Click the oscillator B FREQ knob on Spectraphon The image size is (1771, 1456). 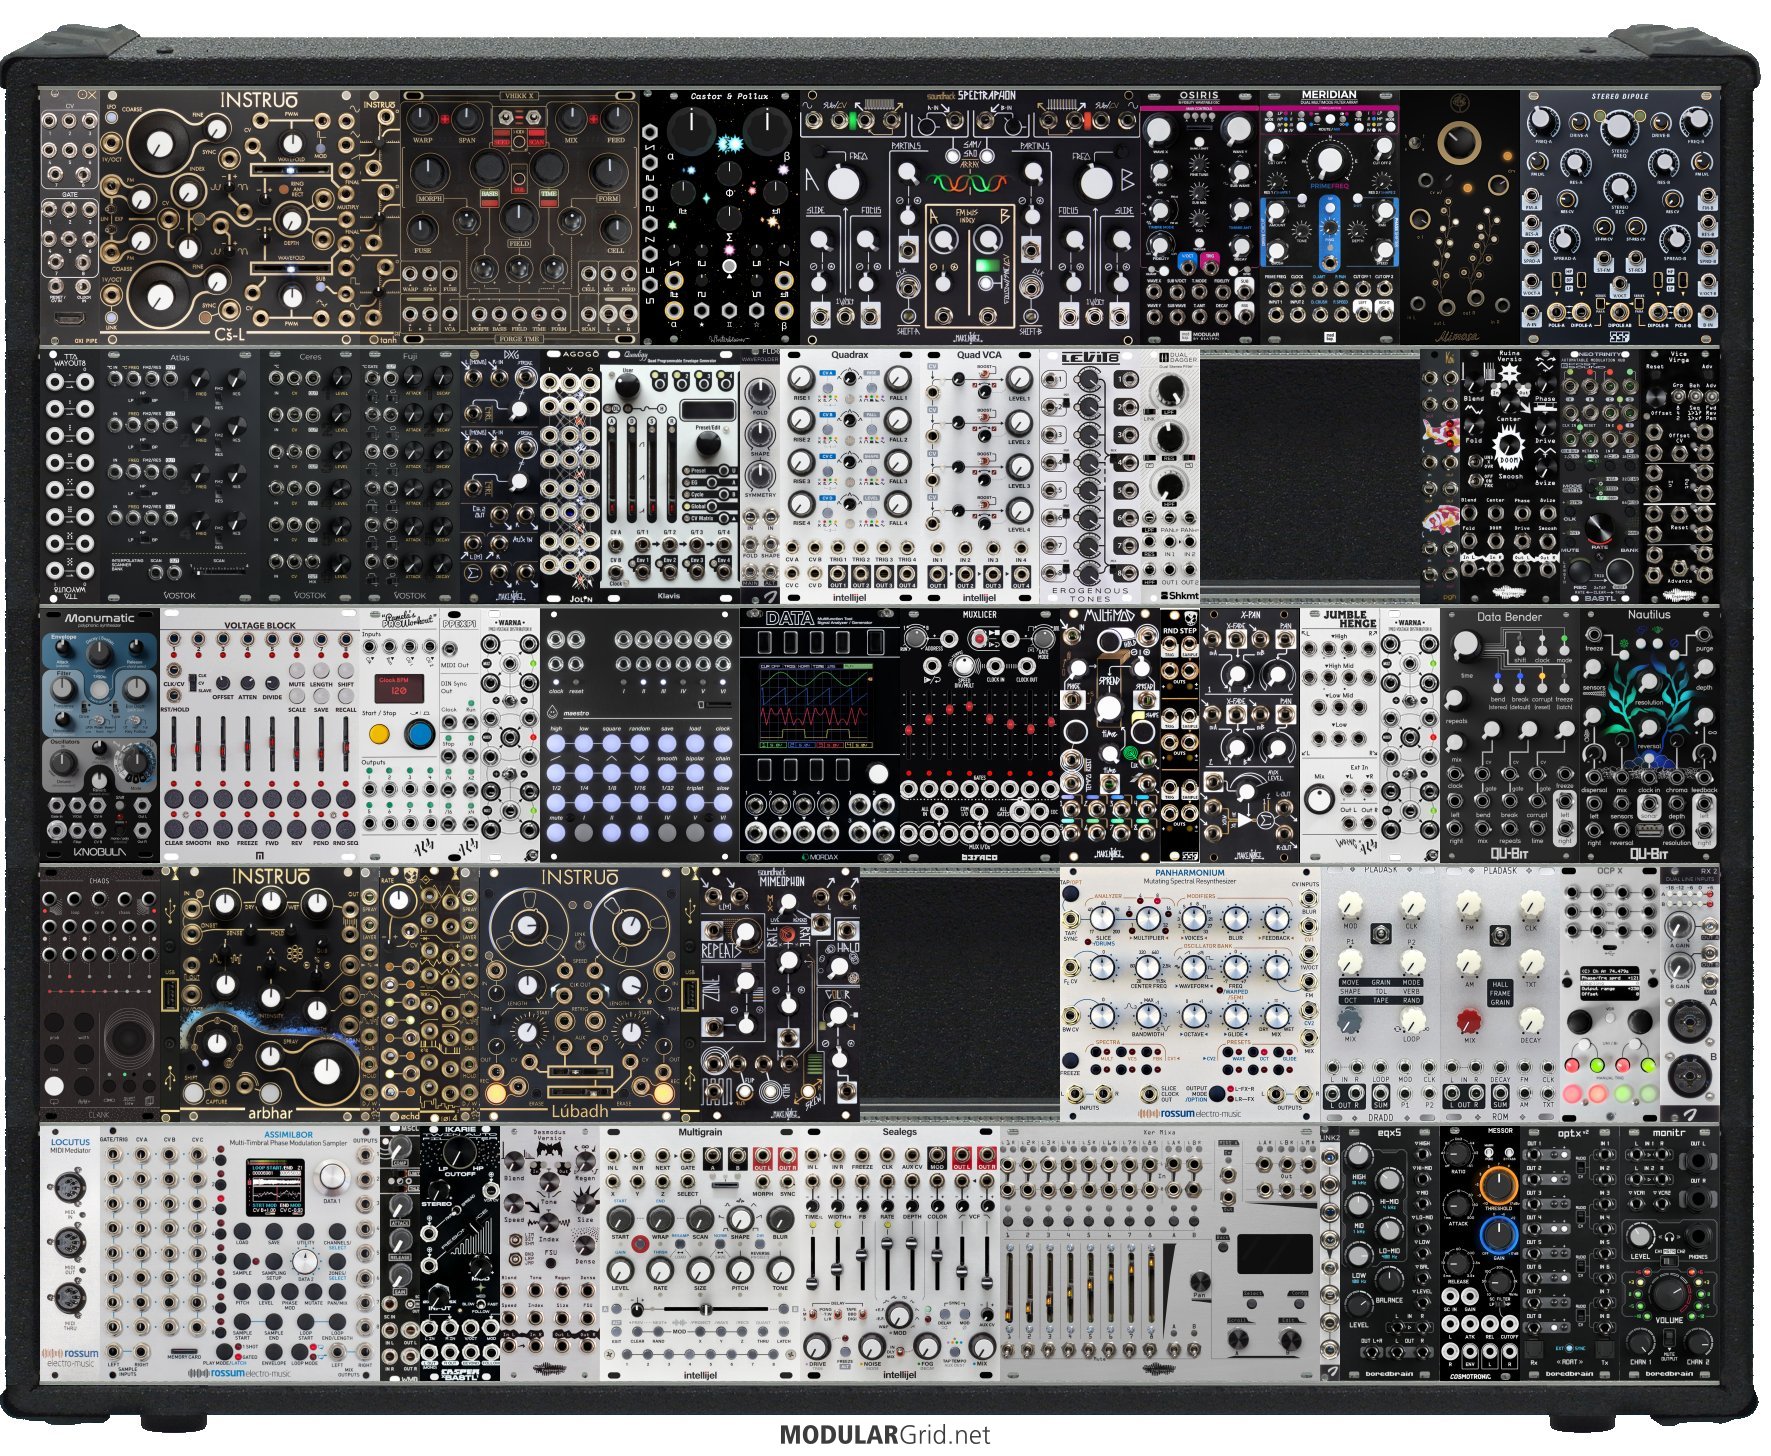(1096, 182)
